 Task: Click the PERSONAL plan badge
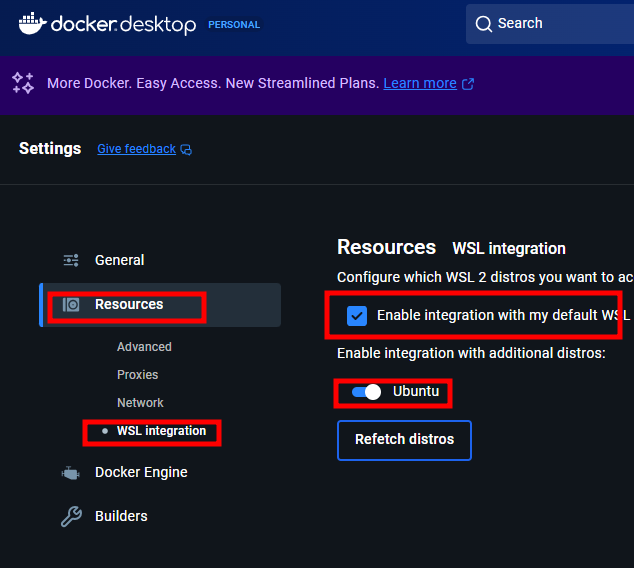coord(234,25)
